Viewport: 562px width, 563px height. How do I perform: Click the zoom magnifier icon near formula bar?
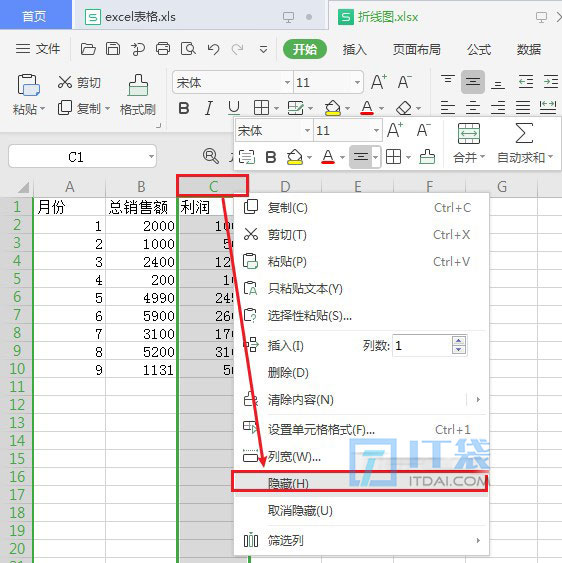pos(211,156)
